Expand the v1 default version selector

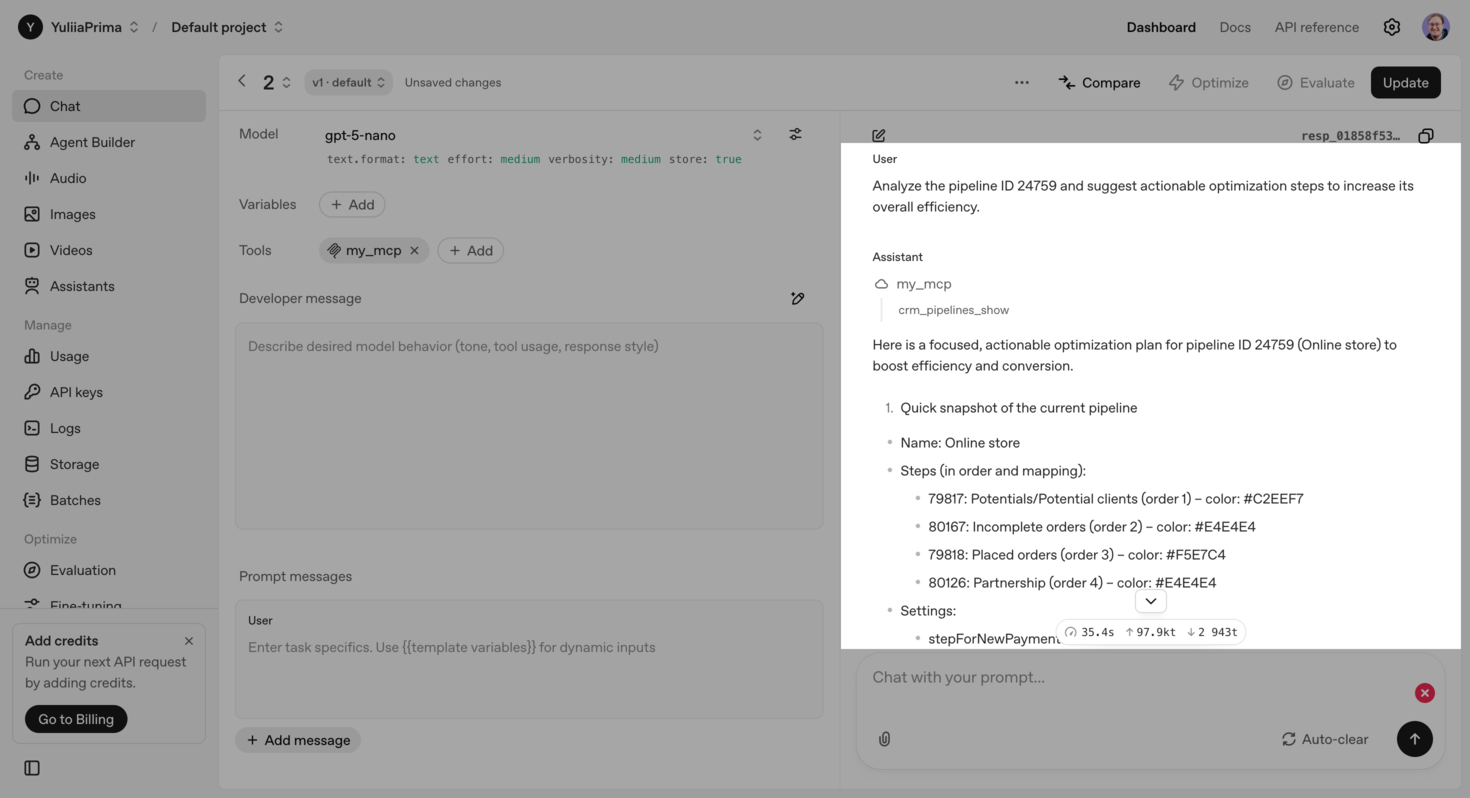point(348,82)
